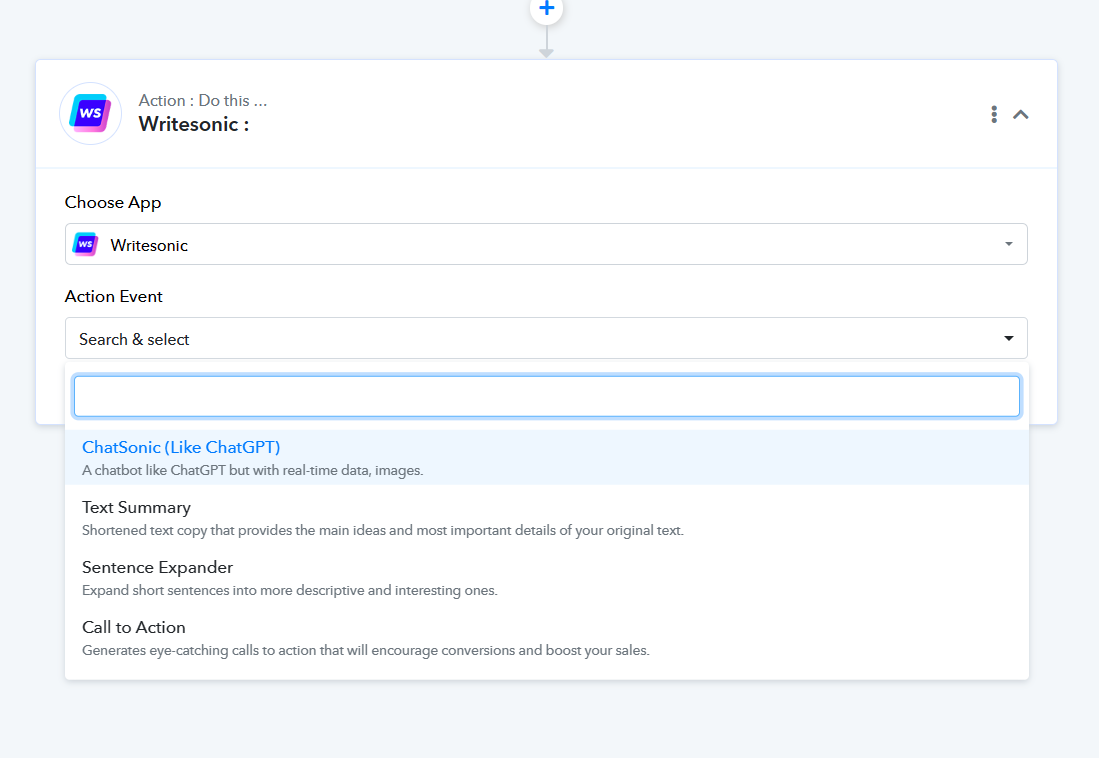The image size is (1099, 758).
Task: Open the Choose App dropdown
Action: point(546,244)
